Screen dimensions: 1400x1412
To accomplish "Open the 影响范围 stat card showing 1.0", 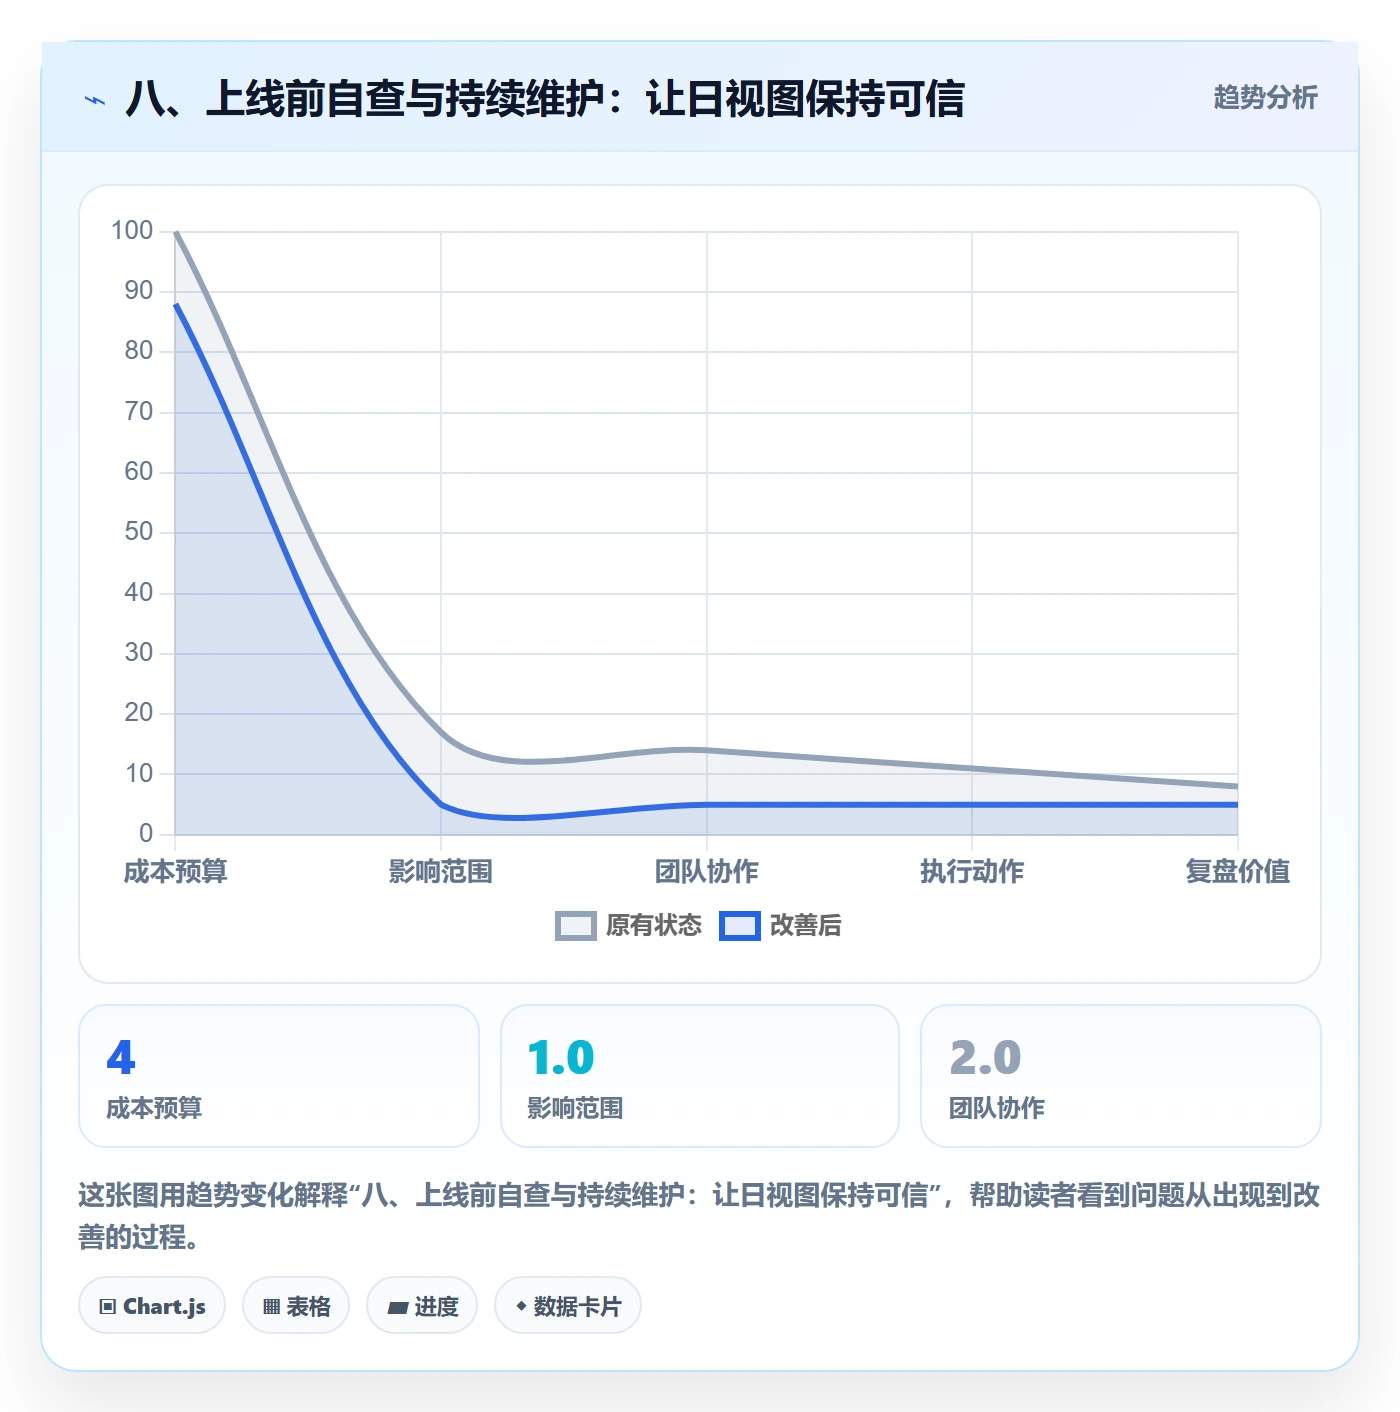I will 700,1076.
